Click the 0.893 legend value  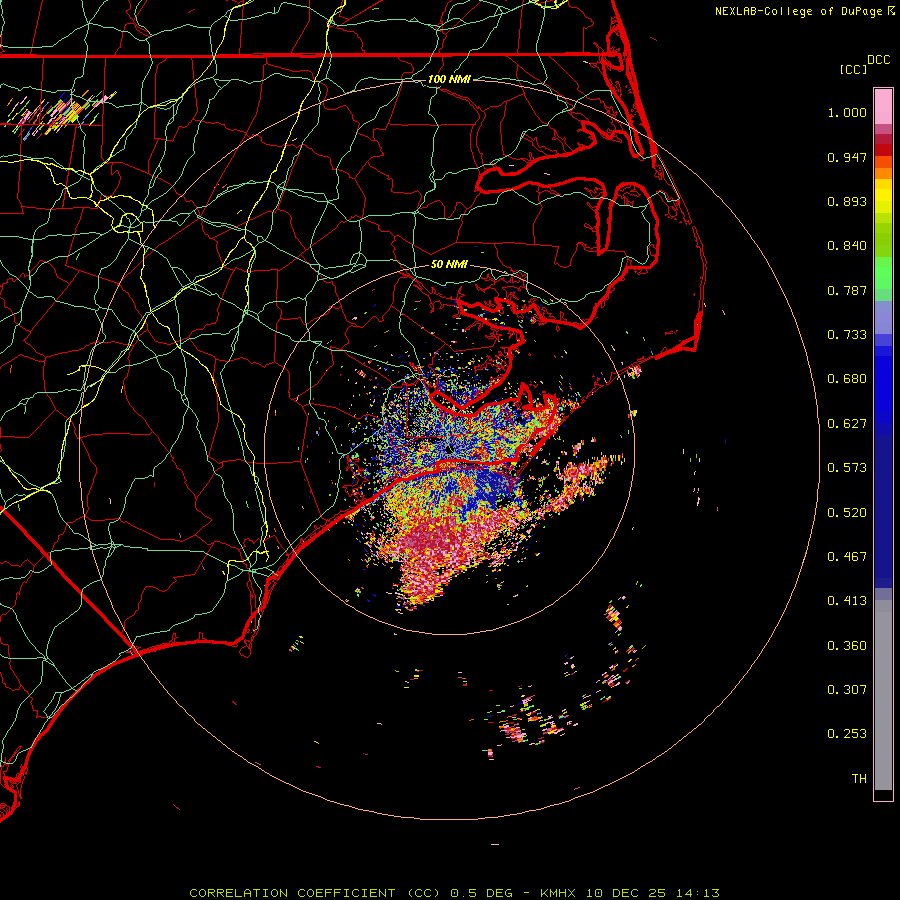847,201
